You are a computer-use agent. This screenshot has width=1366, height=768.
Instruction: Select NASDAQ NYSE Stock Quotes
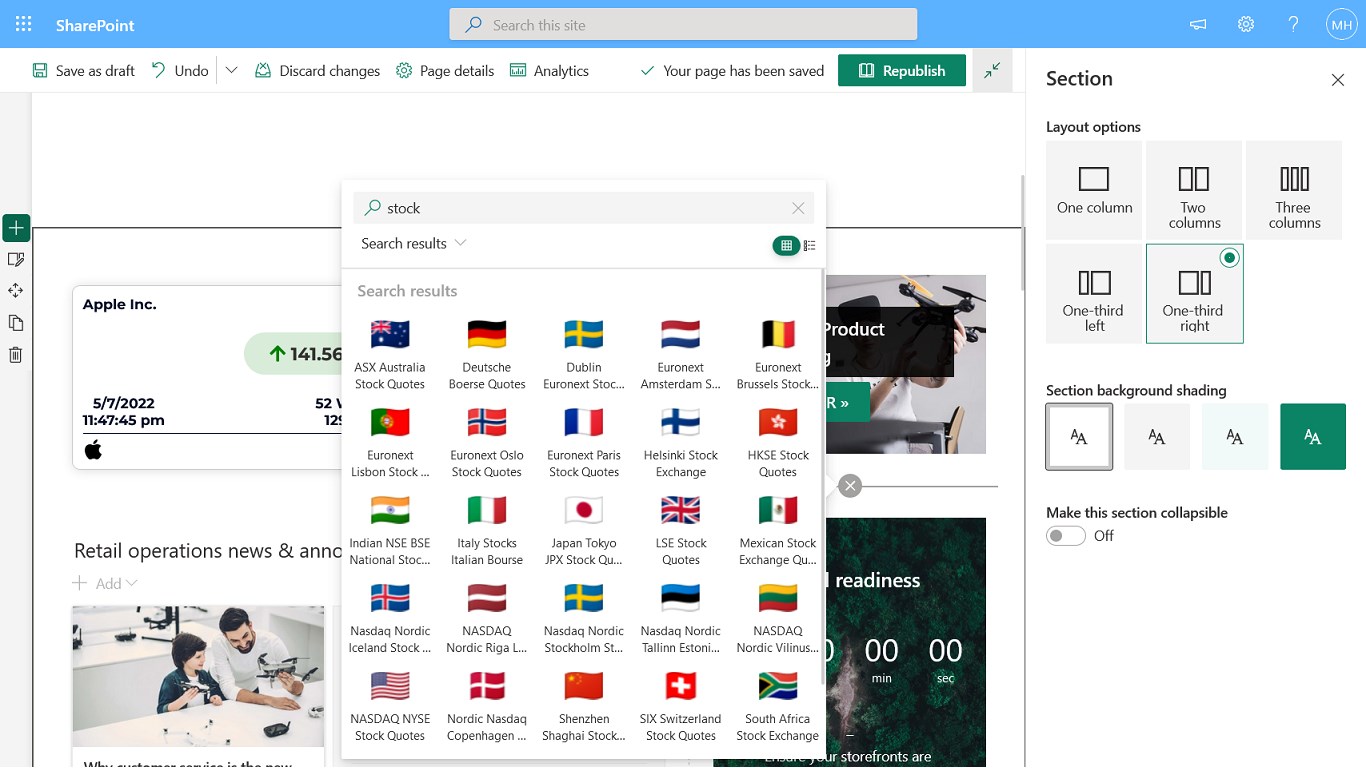tap(390, 706)
